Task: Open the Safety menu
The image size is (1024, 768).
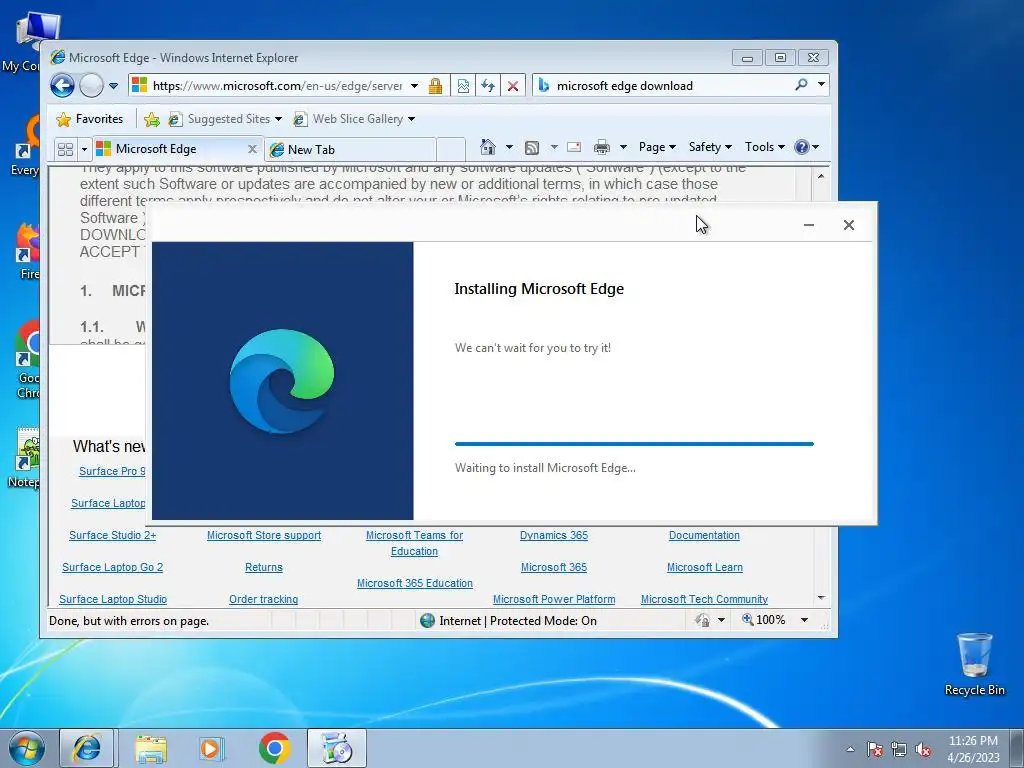Action: [710, 147]
